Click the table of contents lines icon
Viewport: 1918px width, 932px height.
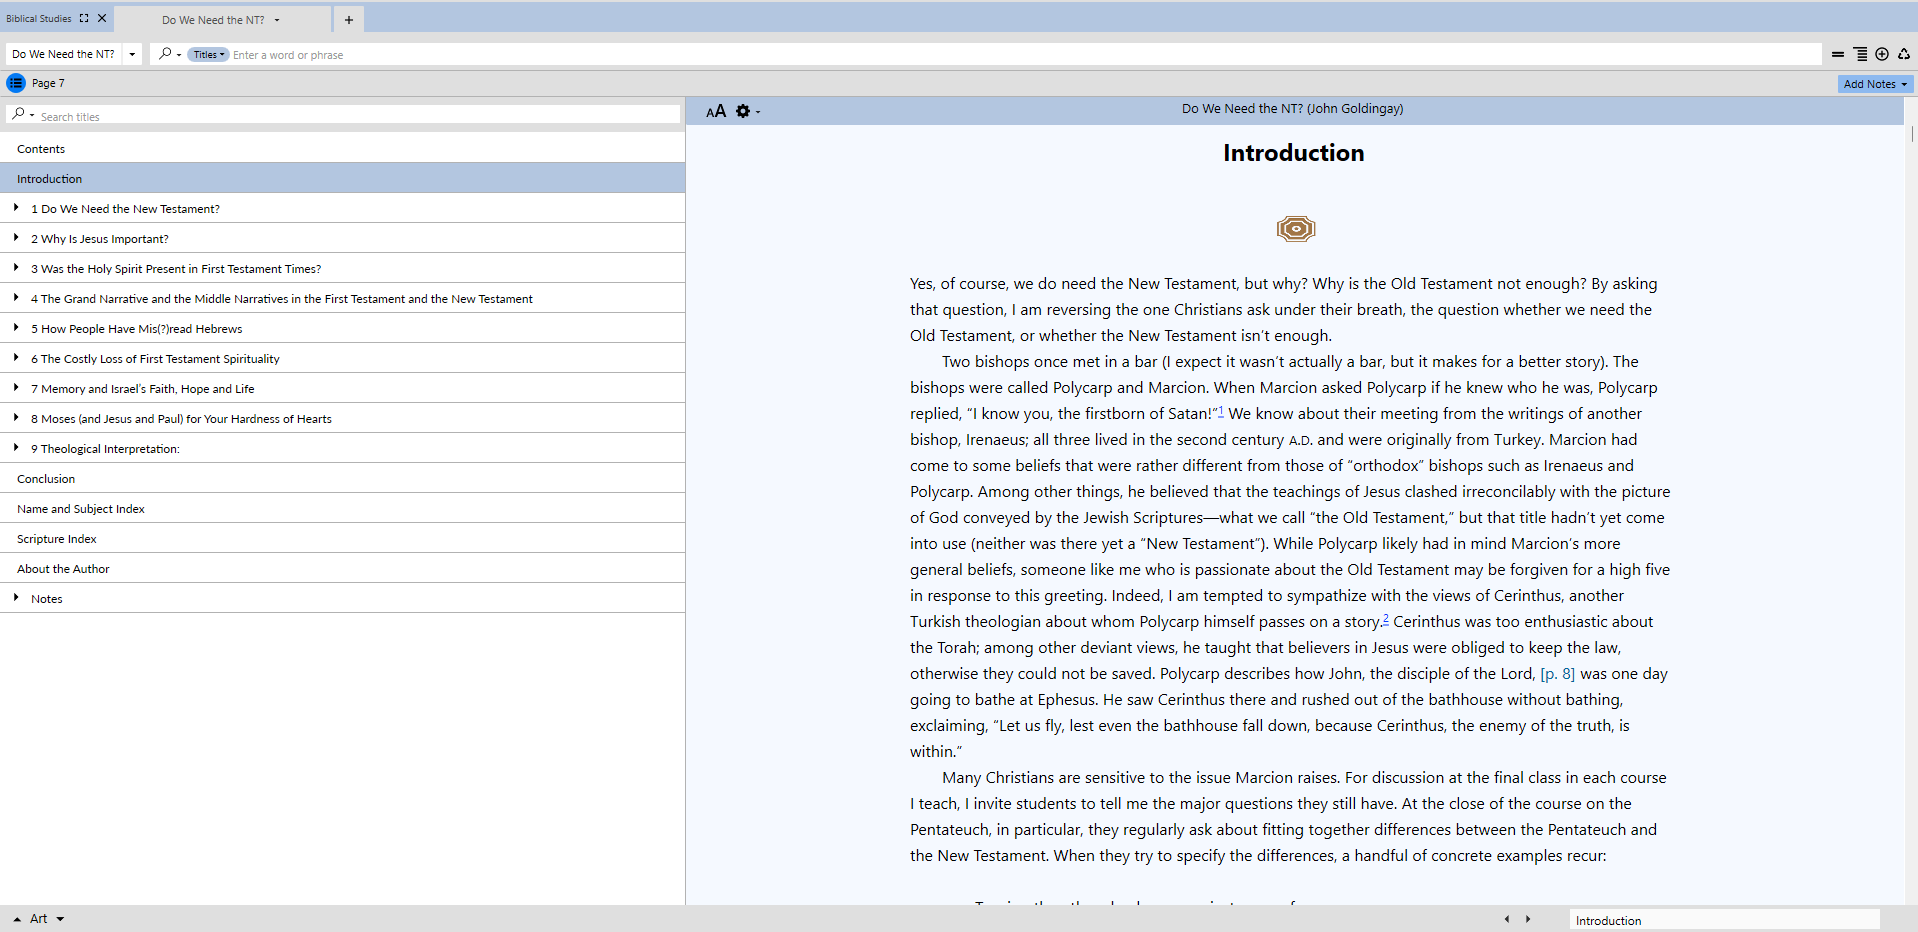click(1860, 54)
